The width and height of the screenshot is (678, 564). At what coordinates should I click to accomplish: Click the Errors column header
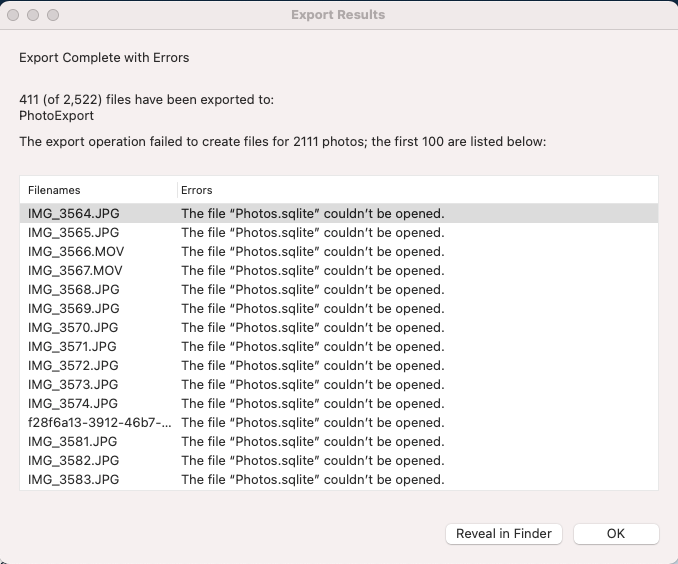click(x=418, y=190)
